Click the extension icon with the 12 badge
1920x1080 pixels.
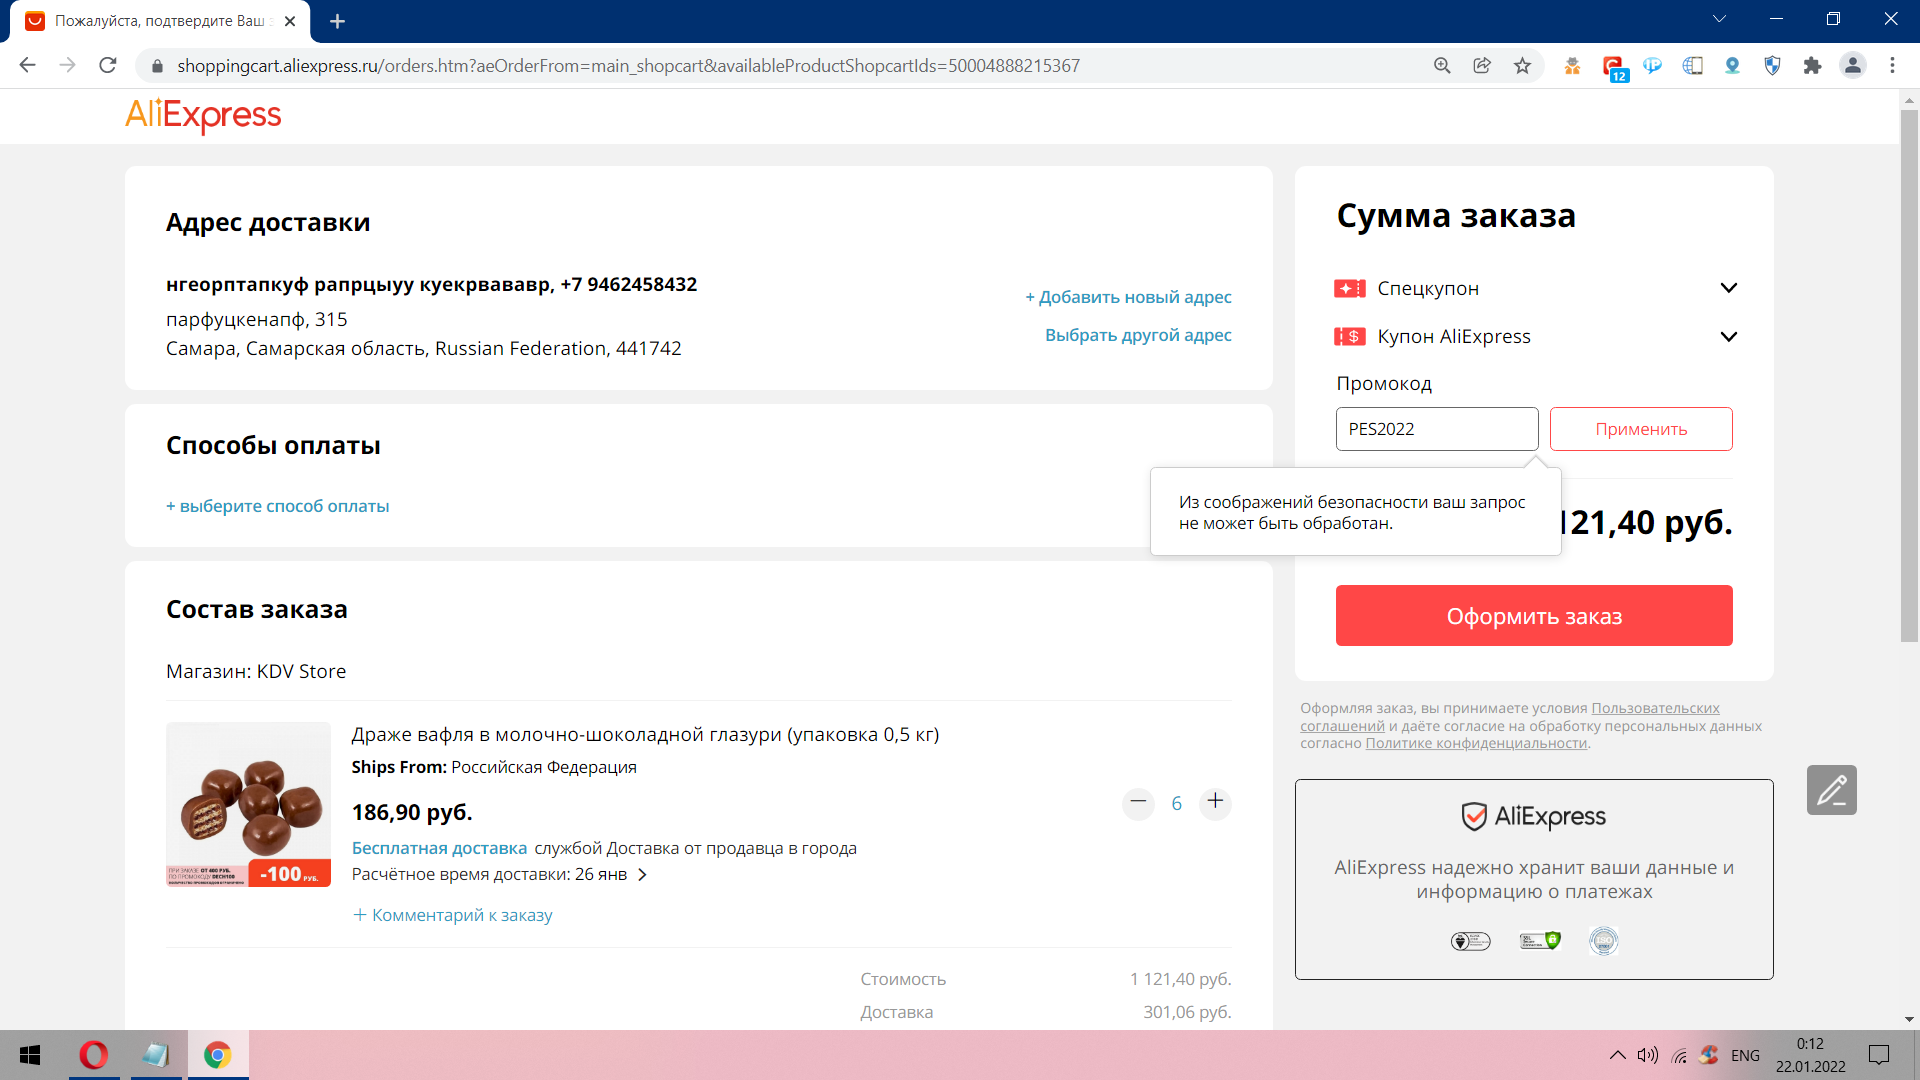point(1613,68)
